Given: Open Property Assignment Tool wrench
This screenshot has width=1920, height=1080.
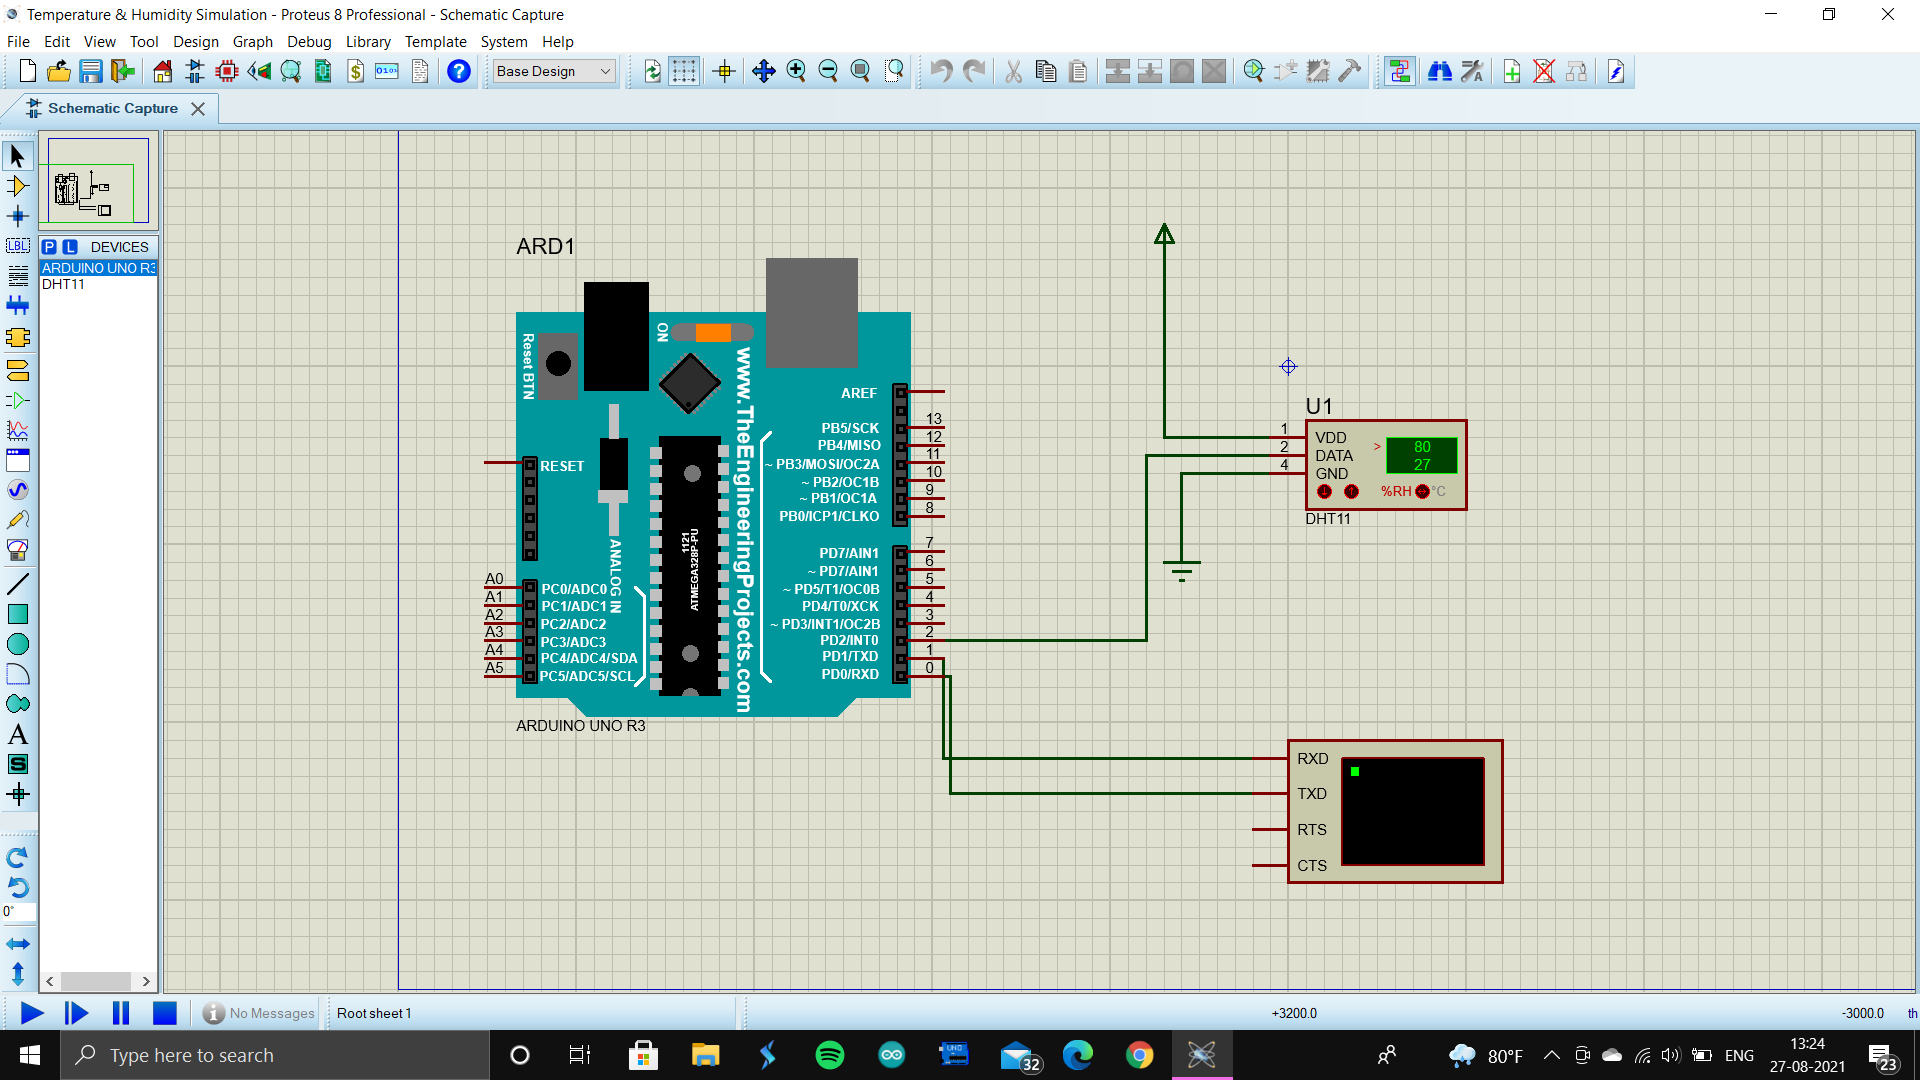Looking at the screenshot, I should coord(1472,71).
